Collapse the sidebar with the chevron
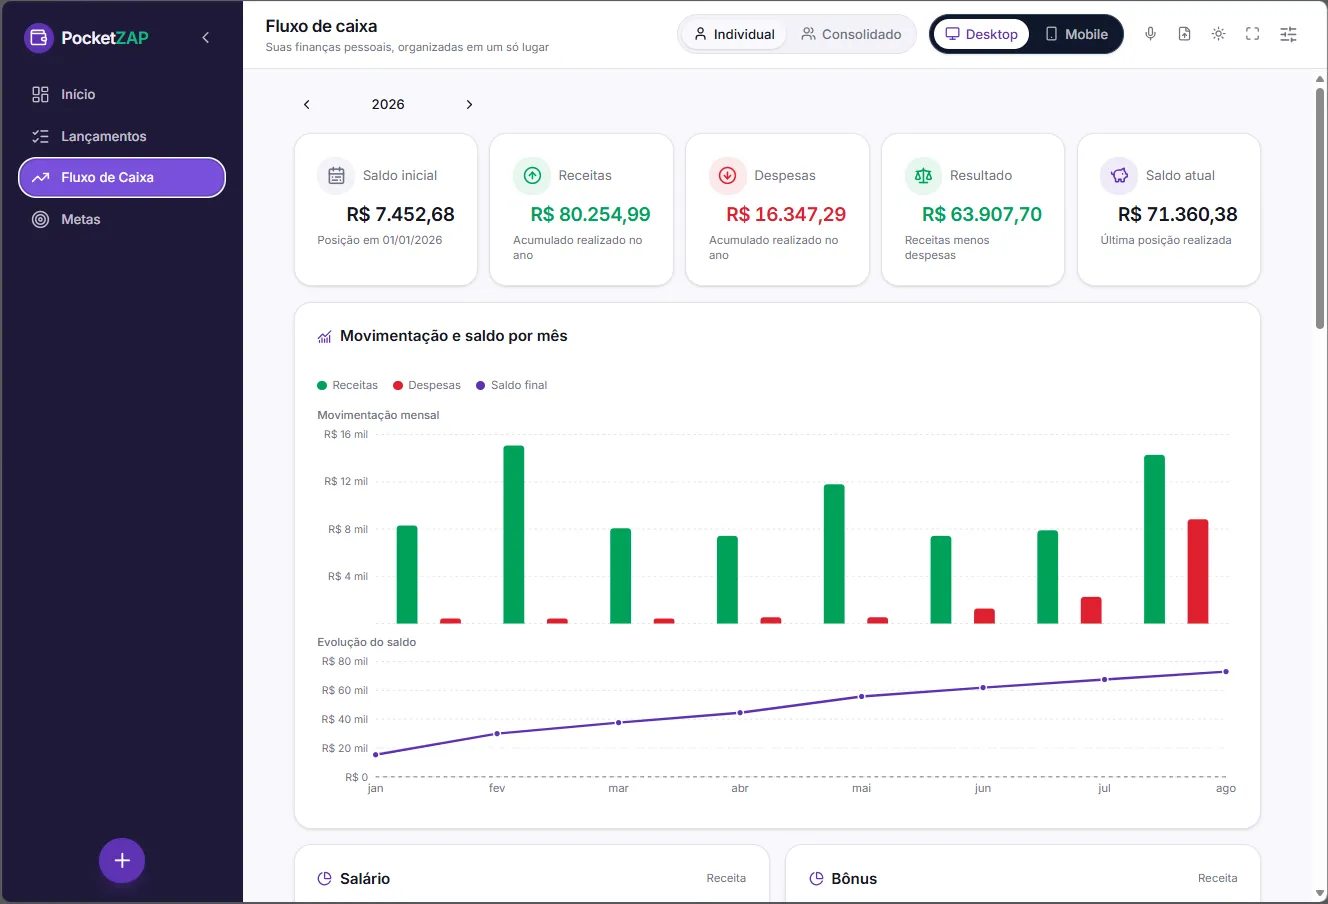This screenshot has width=1328, height=904. click(206, 38)
